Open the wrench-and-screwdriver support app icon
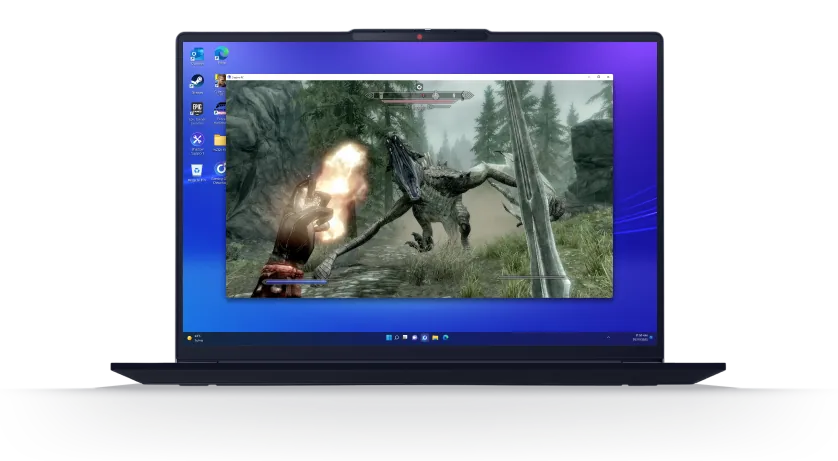Image resolution: width=838 pixels, height=461 pixels. coord(197,143)
